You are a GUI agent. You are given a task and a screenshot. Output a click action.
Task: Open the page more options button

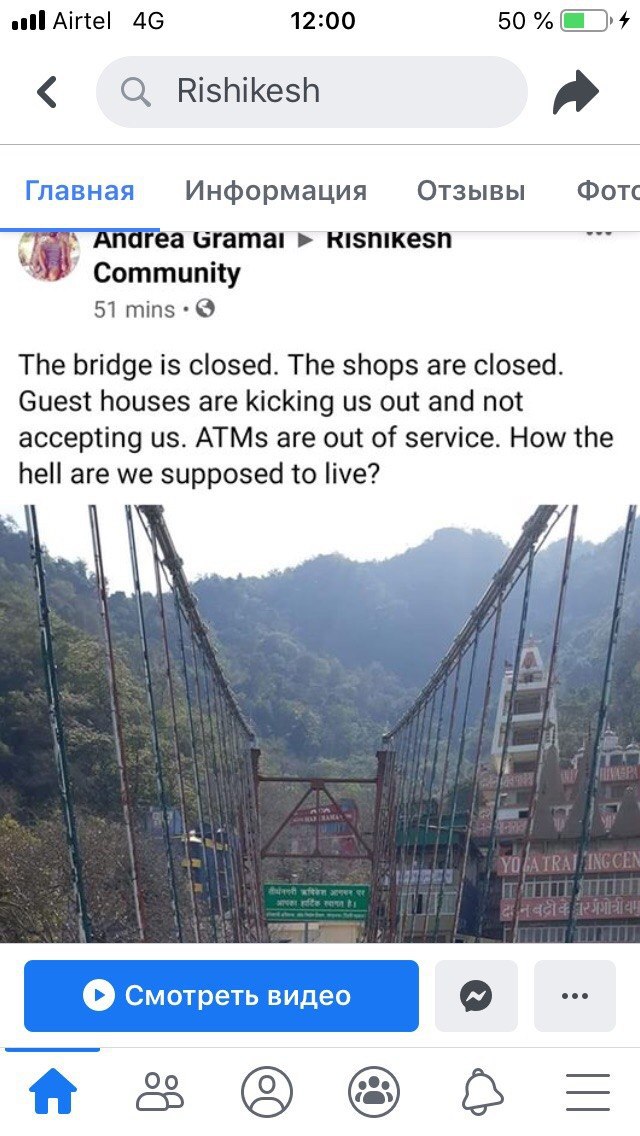pos(575,995)
